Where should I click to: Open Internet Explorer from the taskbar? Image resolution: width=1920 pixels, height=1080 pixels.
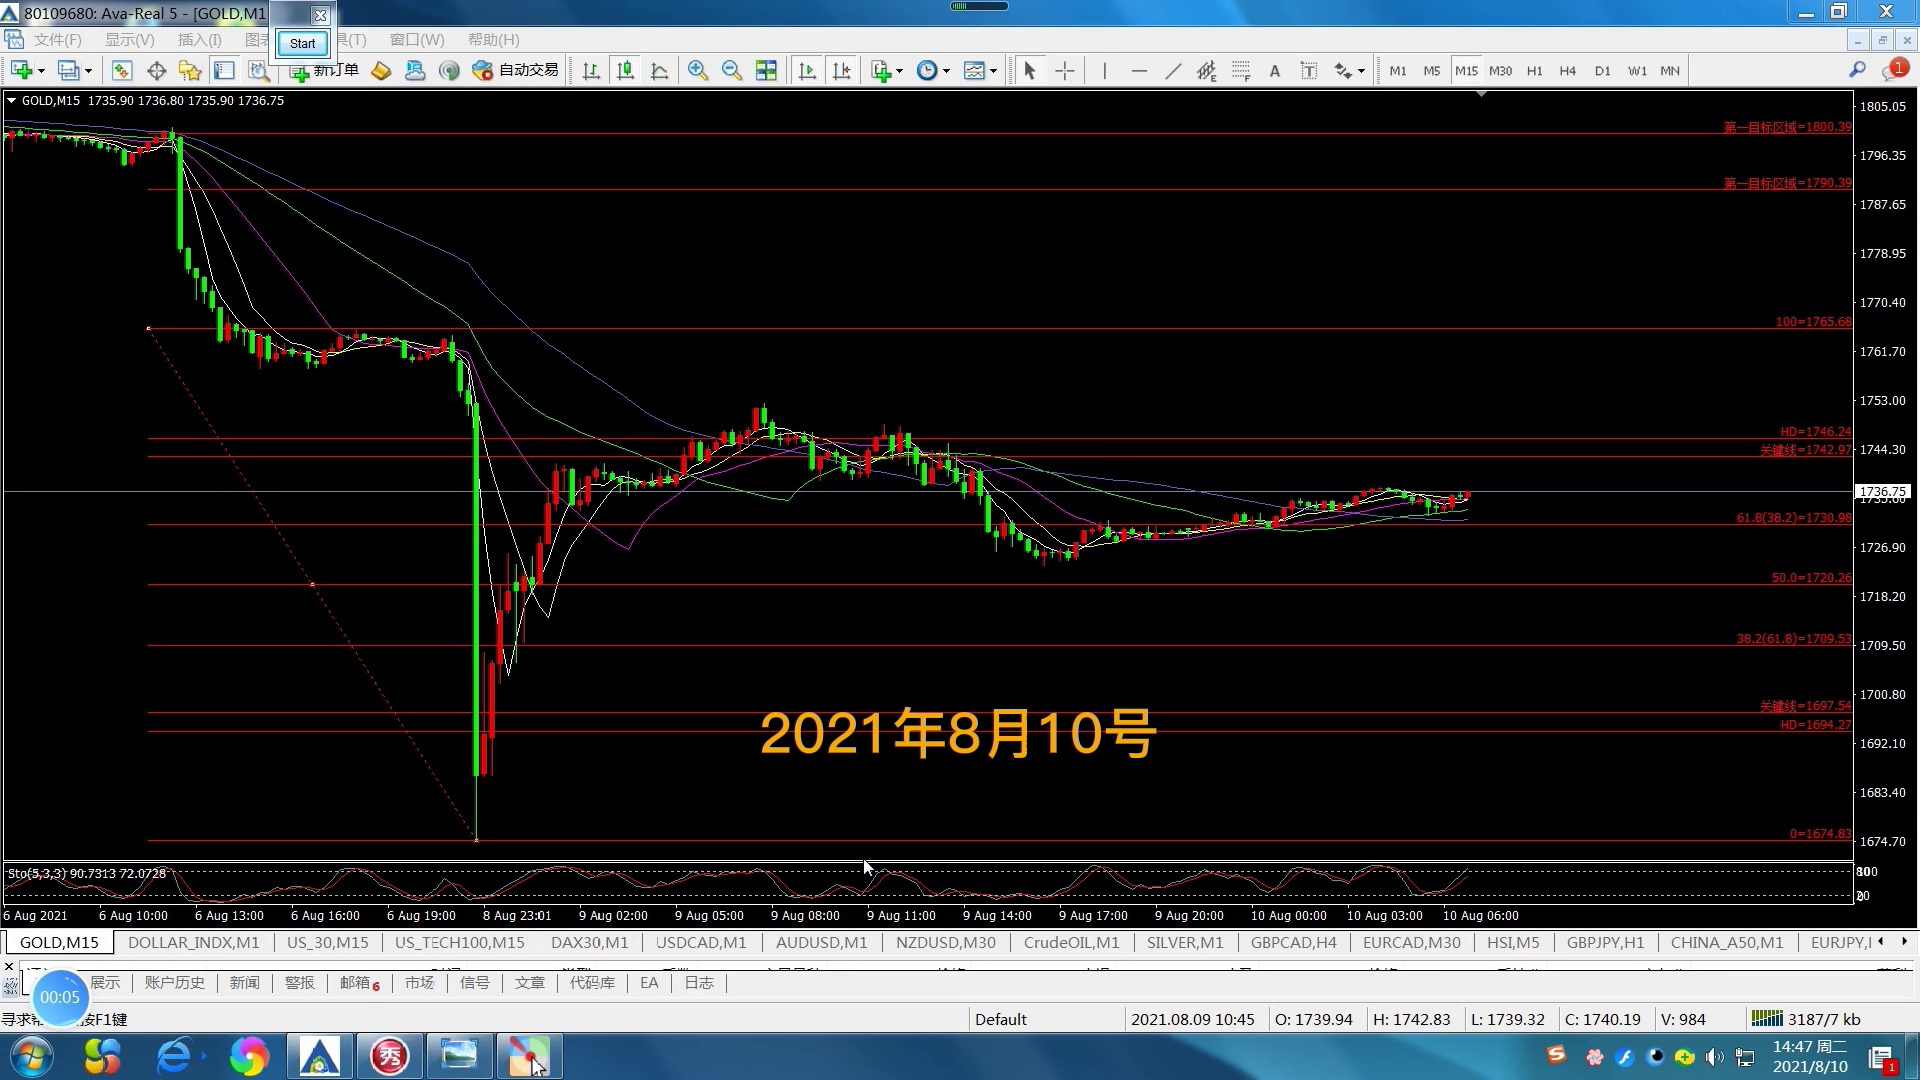174,1056
